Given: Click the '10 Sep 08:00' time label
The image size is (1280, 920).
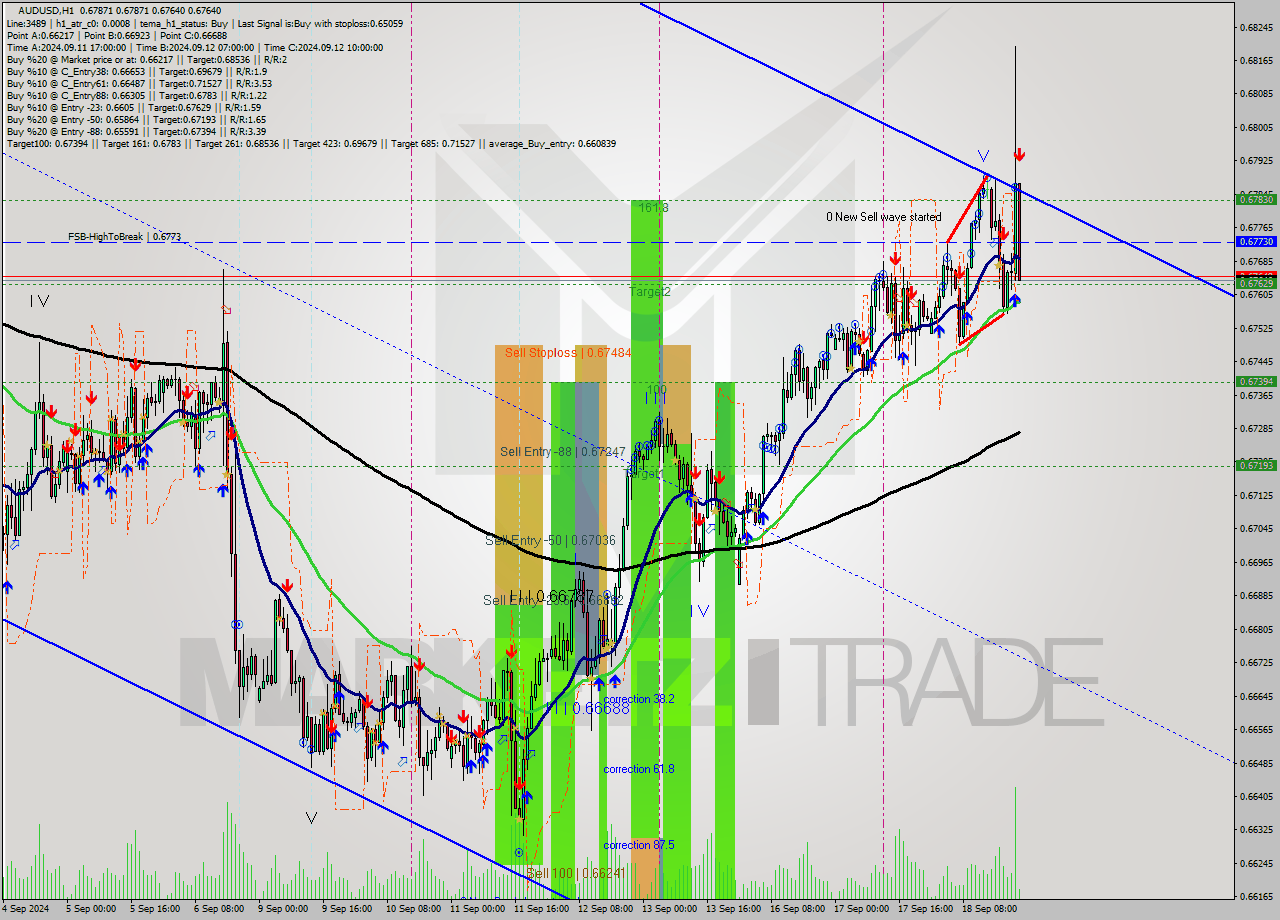Looking at the screenshot, I should [413, 909].
